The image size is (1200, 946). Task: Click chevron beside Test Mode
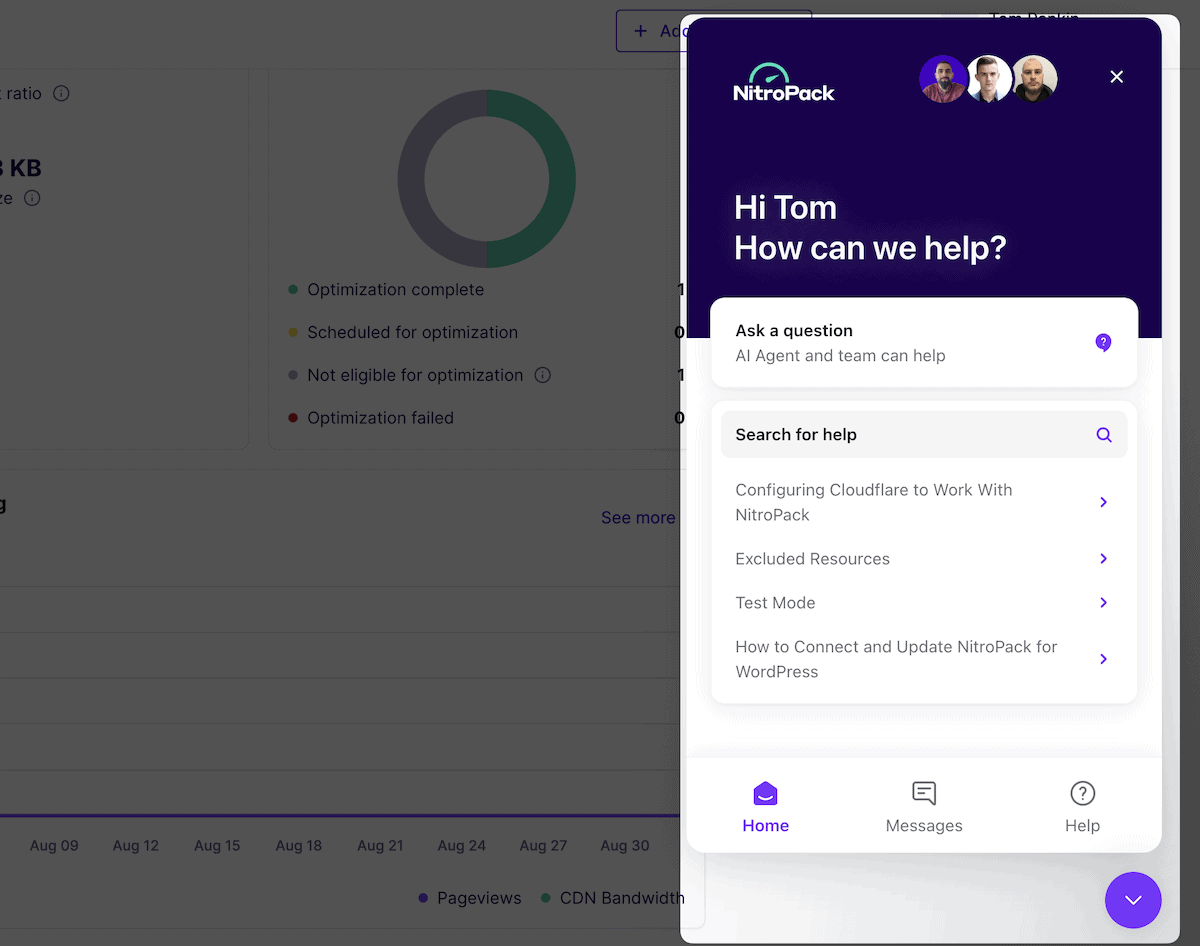pyautogui.click(x=1104, y=603)
